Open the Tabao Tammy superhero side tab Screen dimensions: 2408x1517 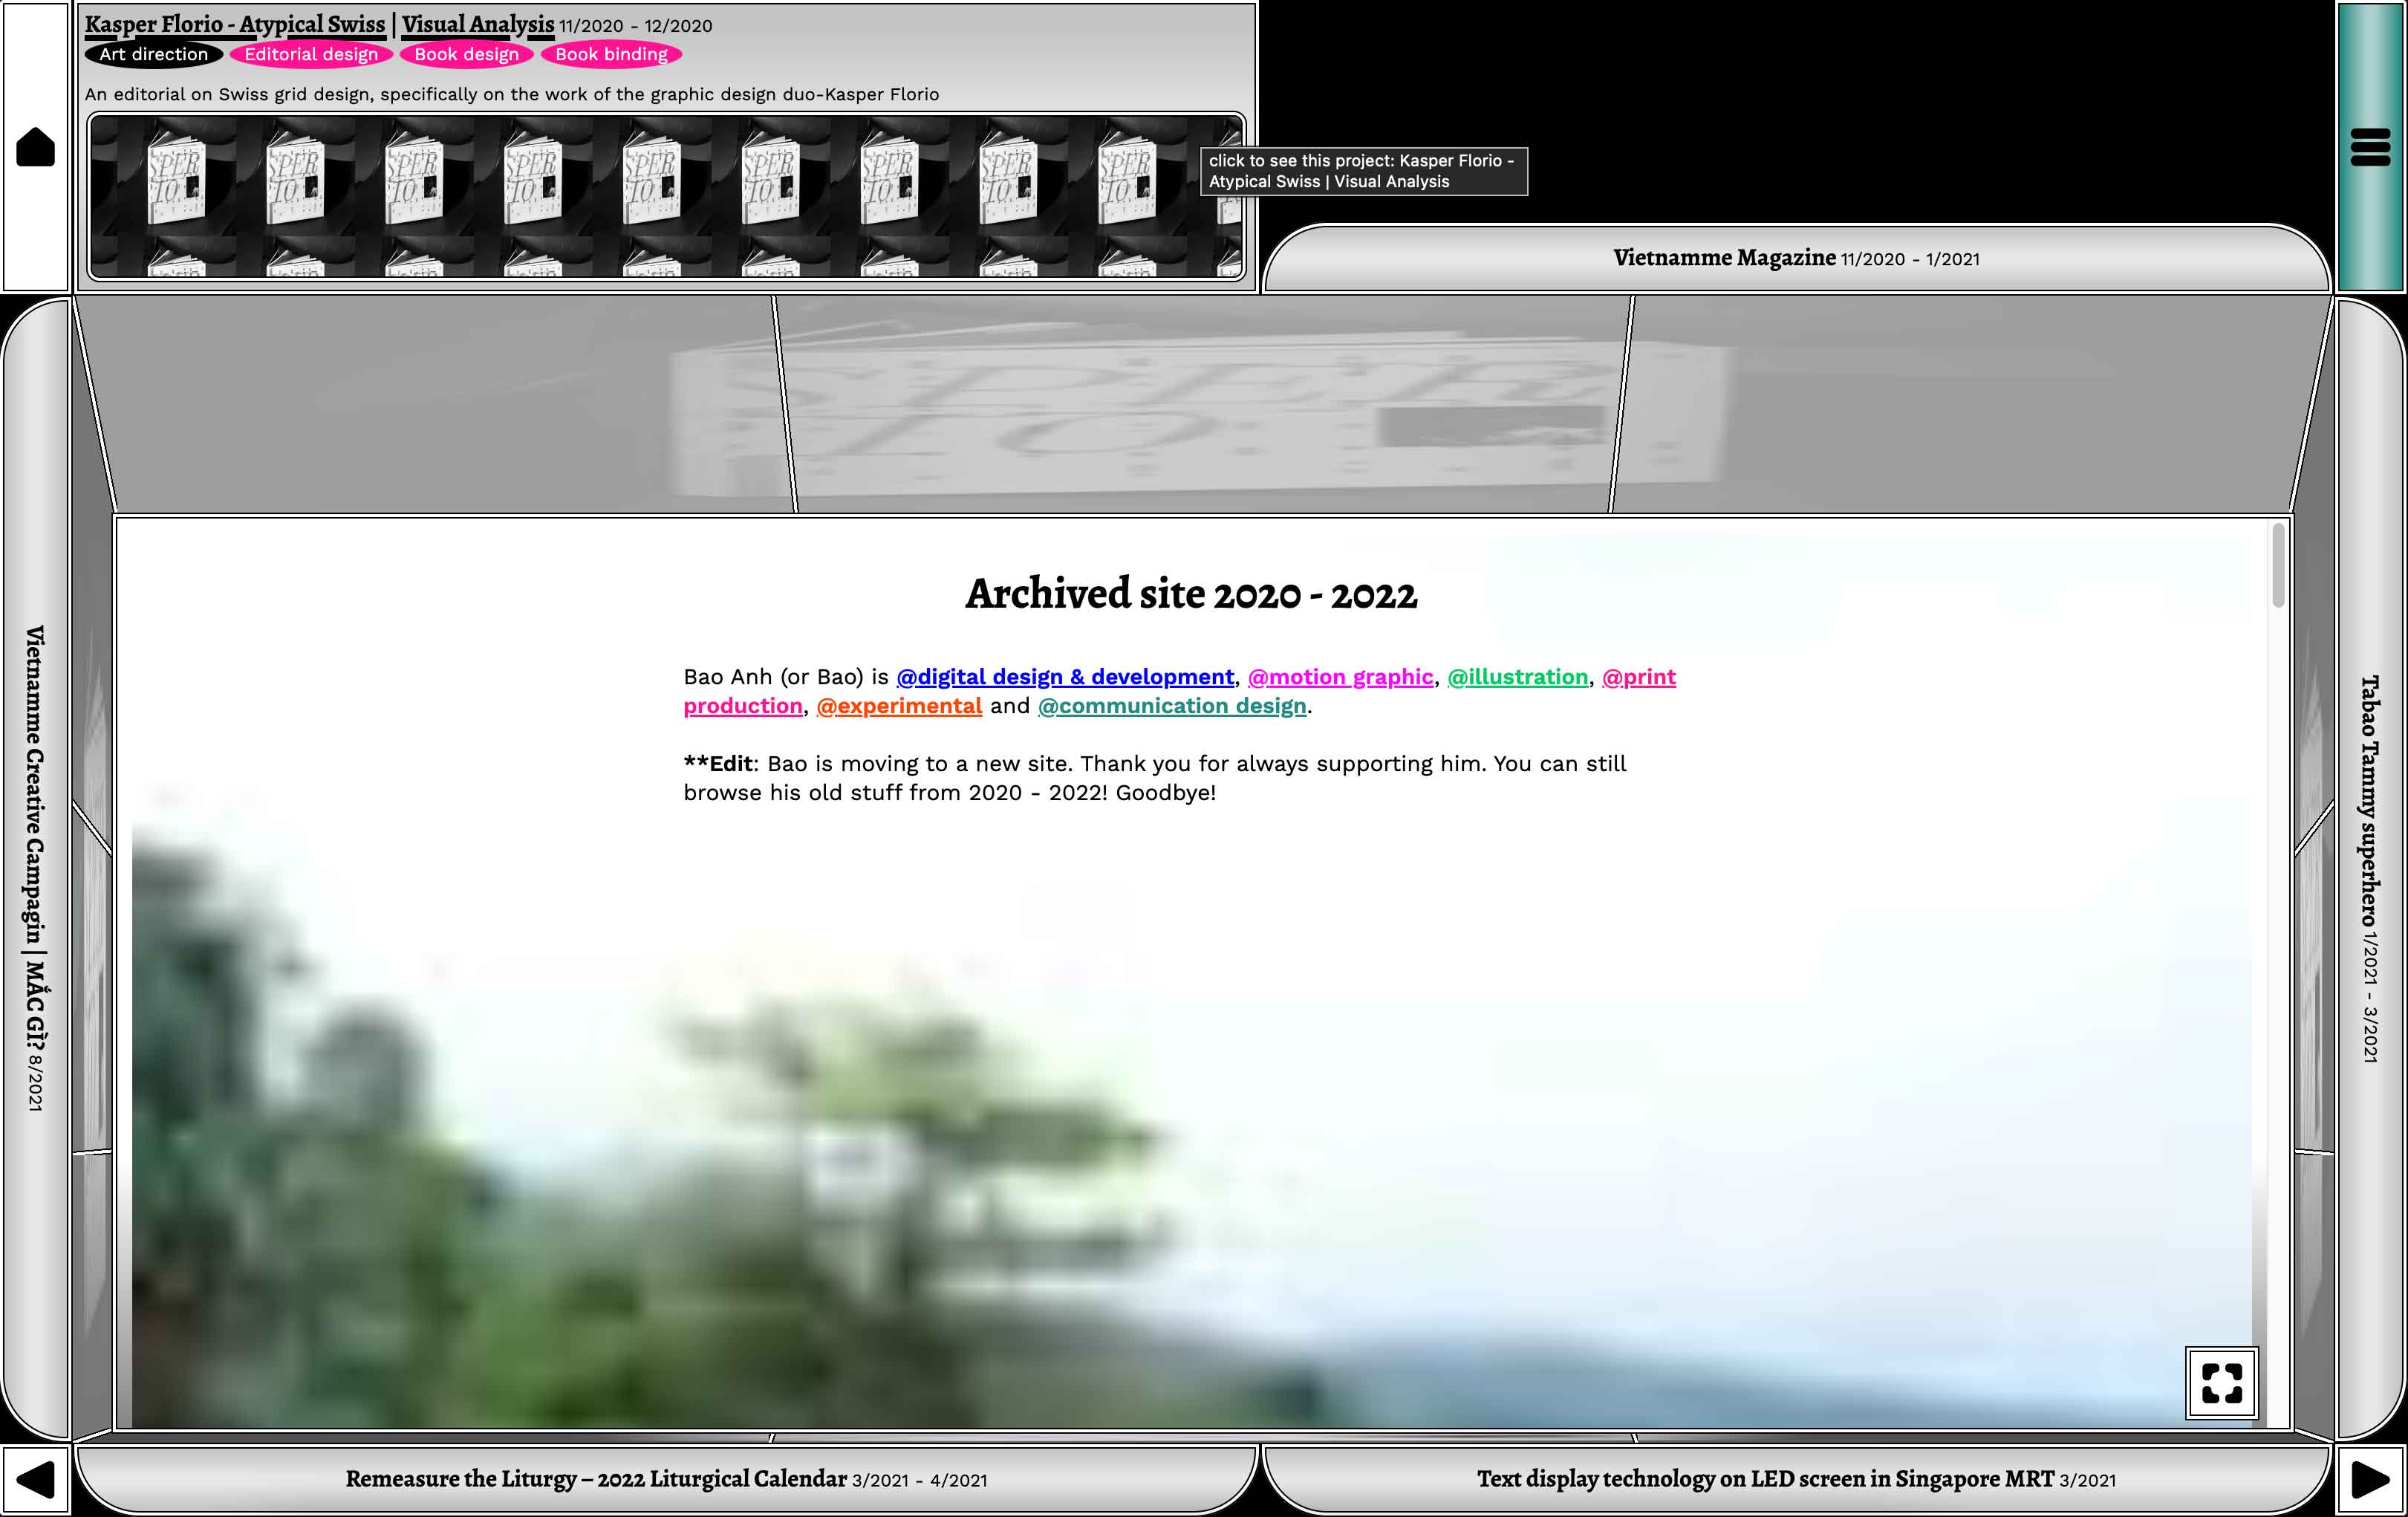tap(2369, 868)
